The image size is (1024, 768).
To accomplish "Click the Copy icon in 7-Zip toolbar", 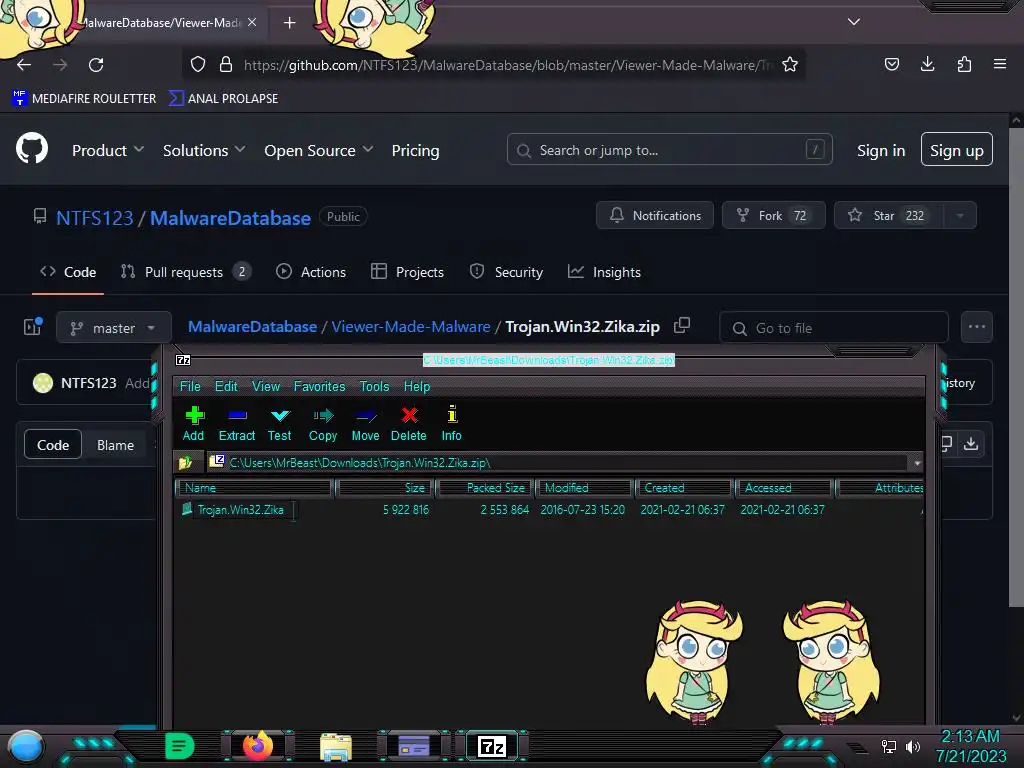I will coord(323,415).
